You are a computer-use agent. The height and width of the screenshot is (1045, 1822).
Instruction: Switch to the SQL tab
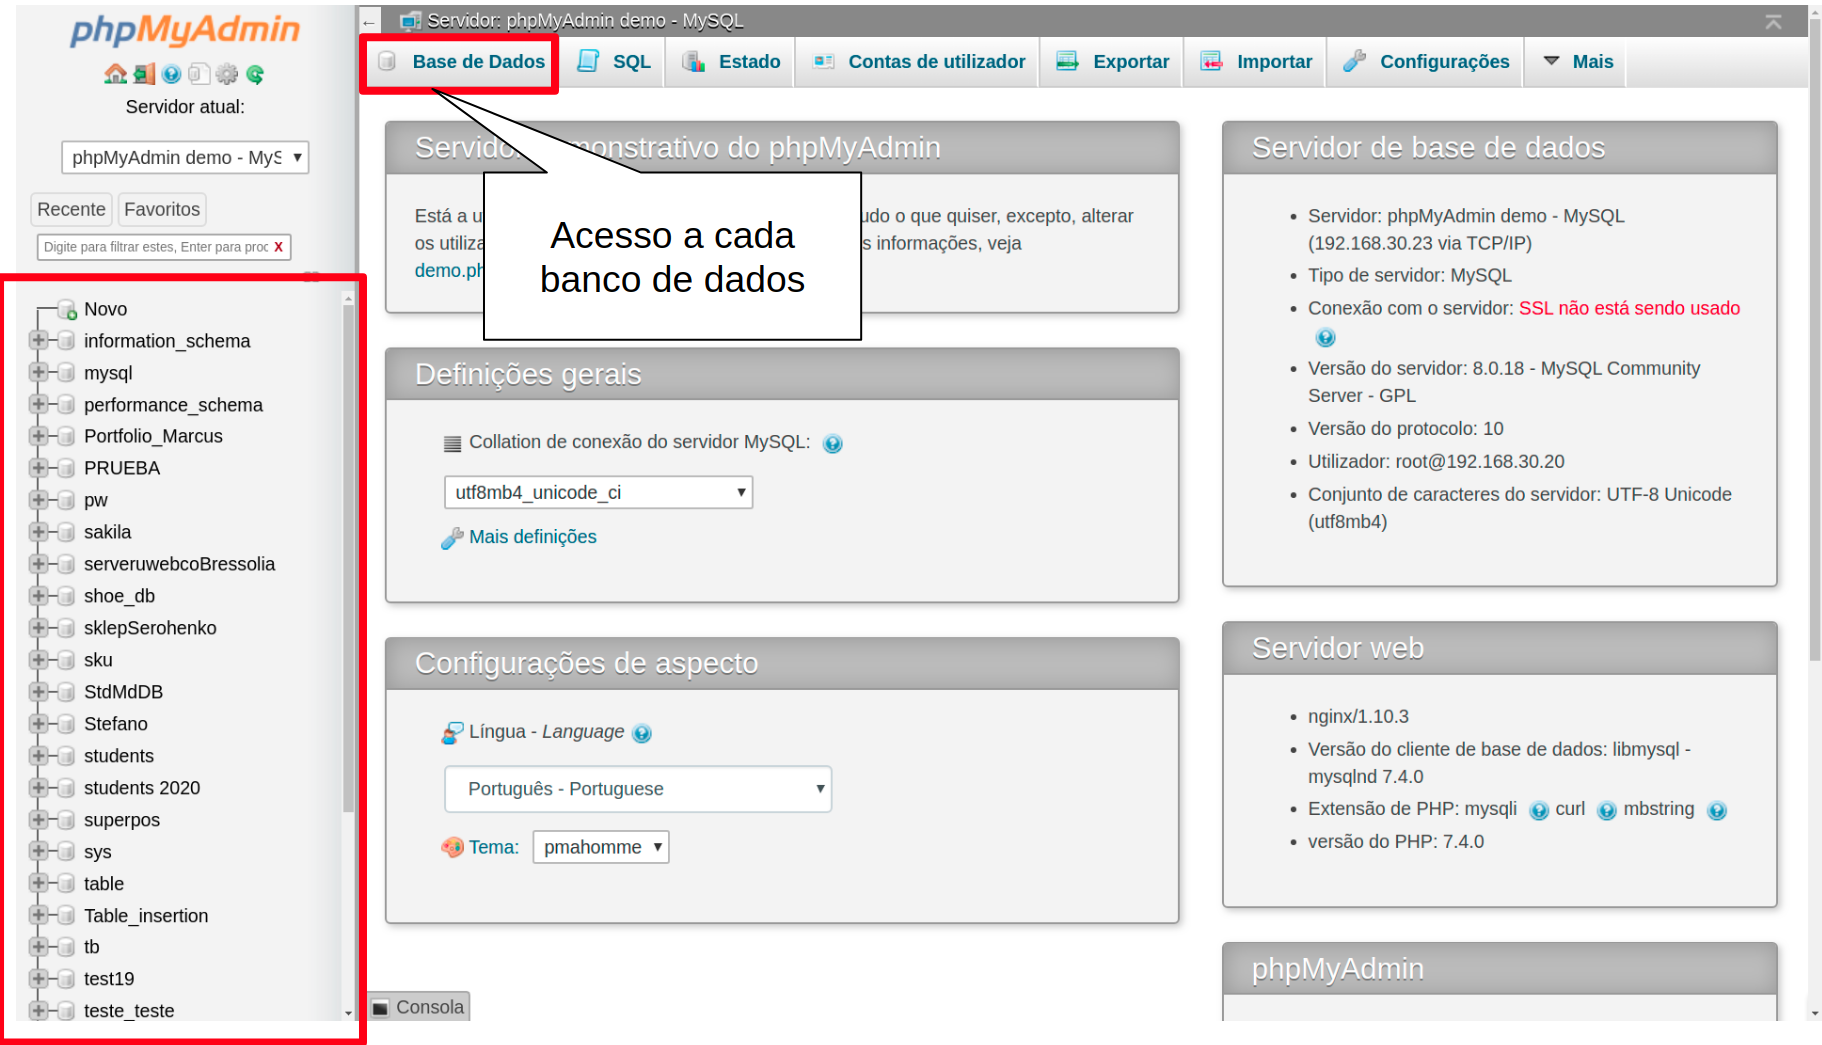(x=614, y=62)
